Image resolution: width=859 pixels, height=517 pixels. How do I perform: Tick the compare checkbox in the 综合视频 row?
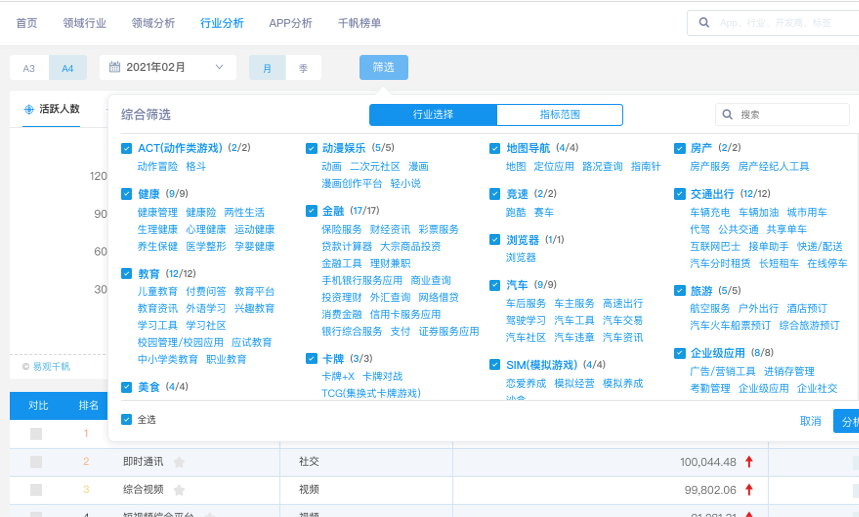[x=36, y=490]
